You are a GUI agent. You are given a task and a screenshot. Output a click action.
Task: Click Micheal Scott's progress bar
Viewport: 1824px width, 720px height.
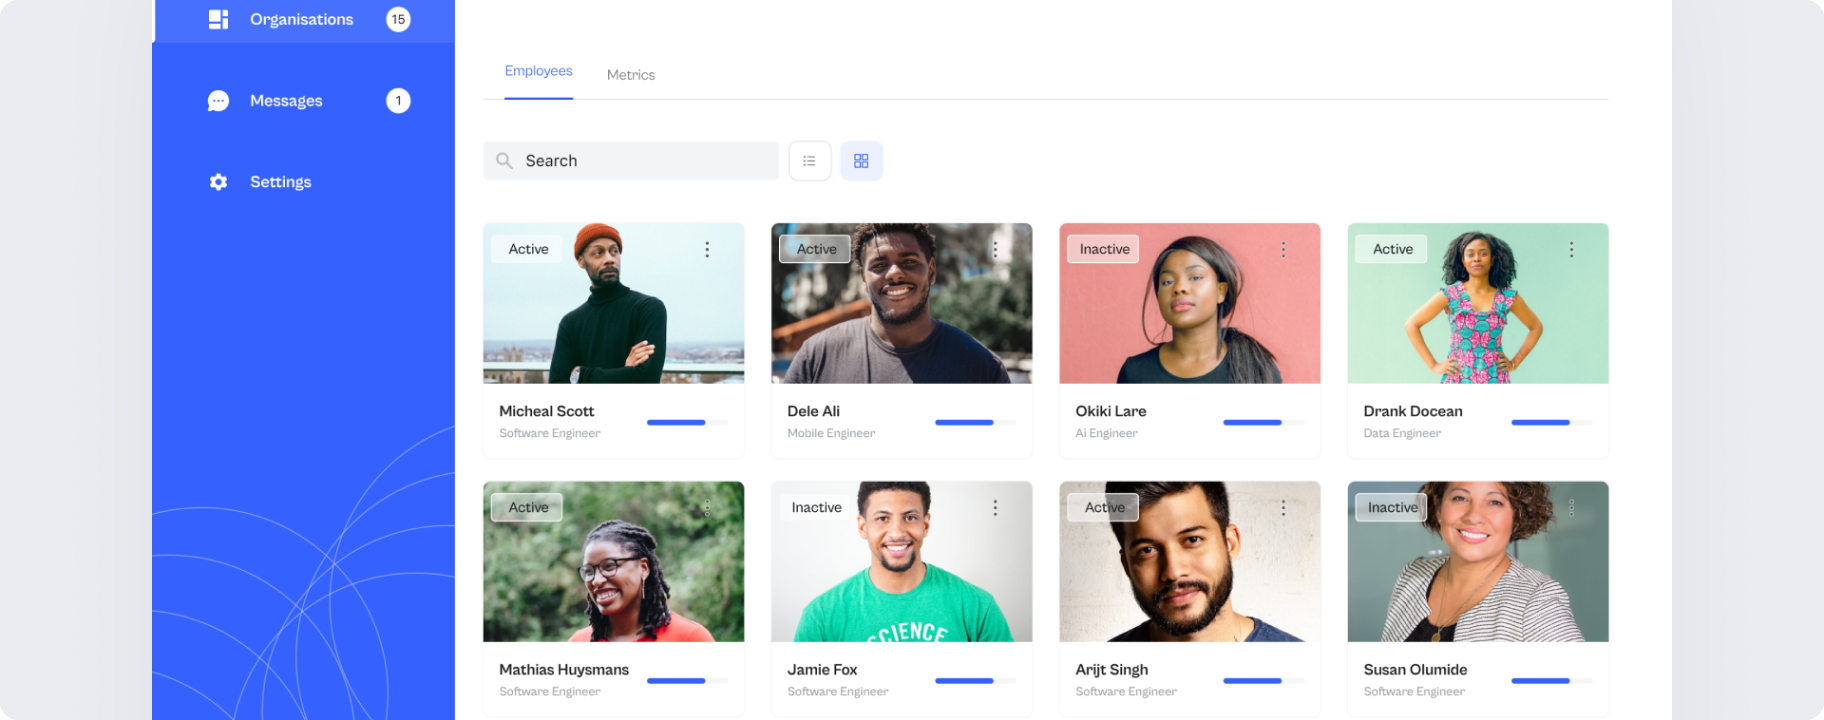(x=687, y=423)
